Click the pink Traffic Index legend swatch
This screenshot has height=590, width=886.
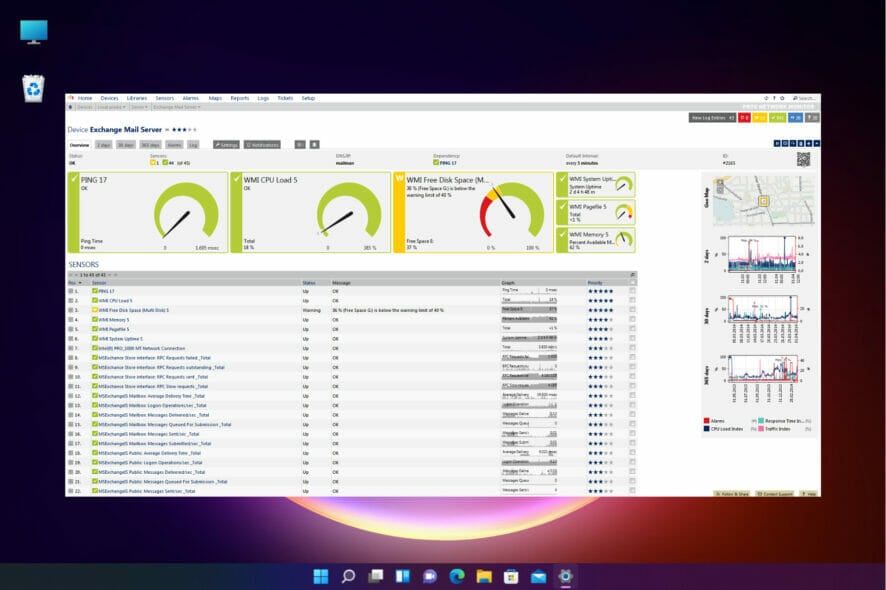pos(761,429)
